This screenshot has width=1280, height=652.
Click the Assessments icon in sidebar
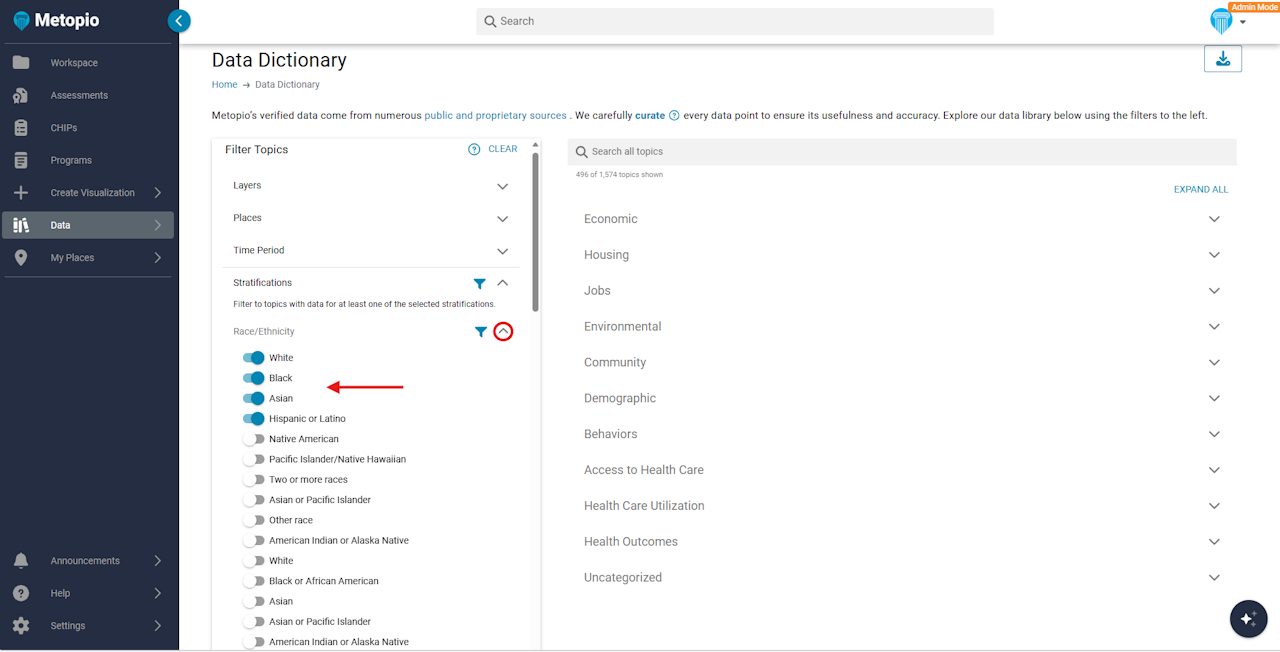tap(21, 95)
